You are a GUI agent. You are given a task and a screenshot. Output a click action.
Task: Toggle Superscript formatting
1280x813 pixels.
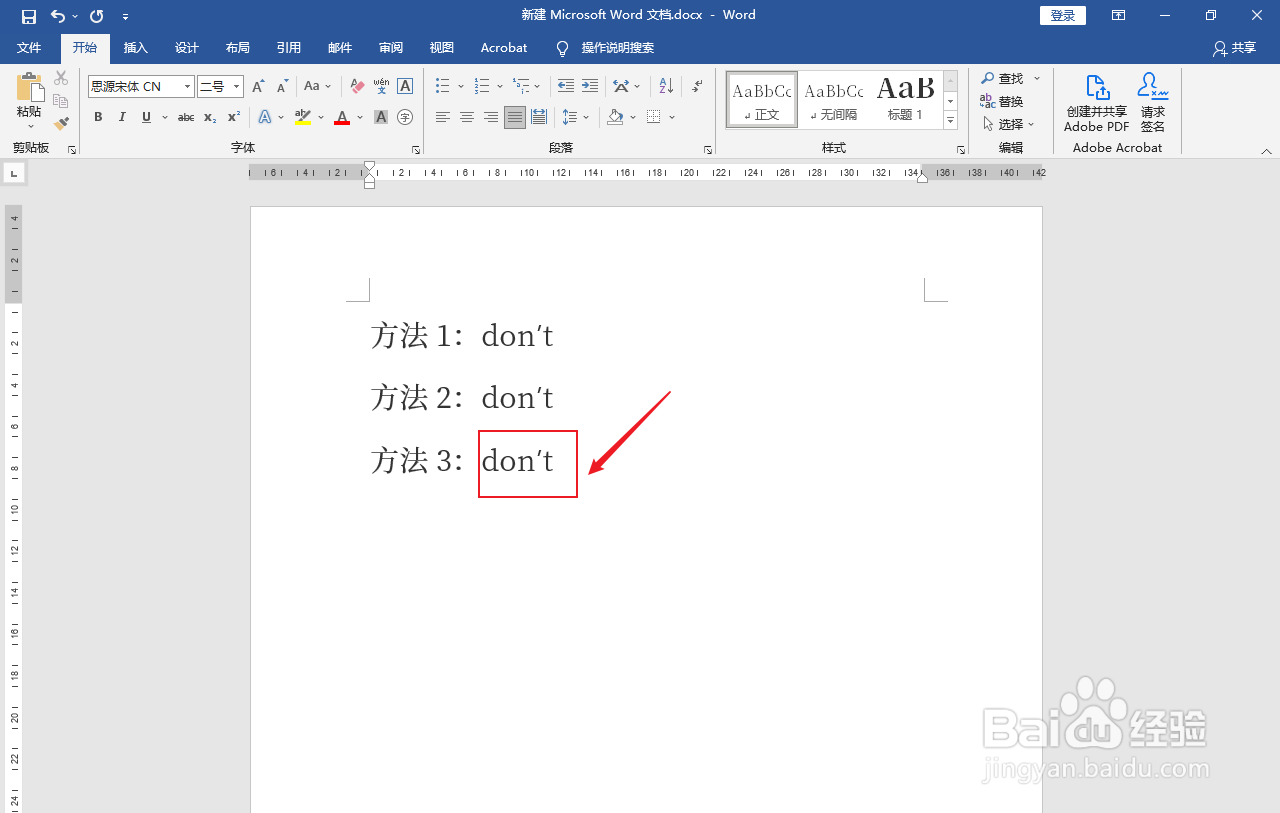(x=234, y=118)
